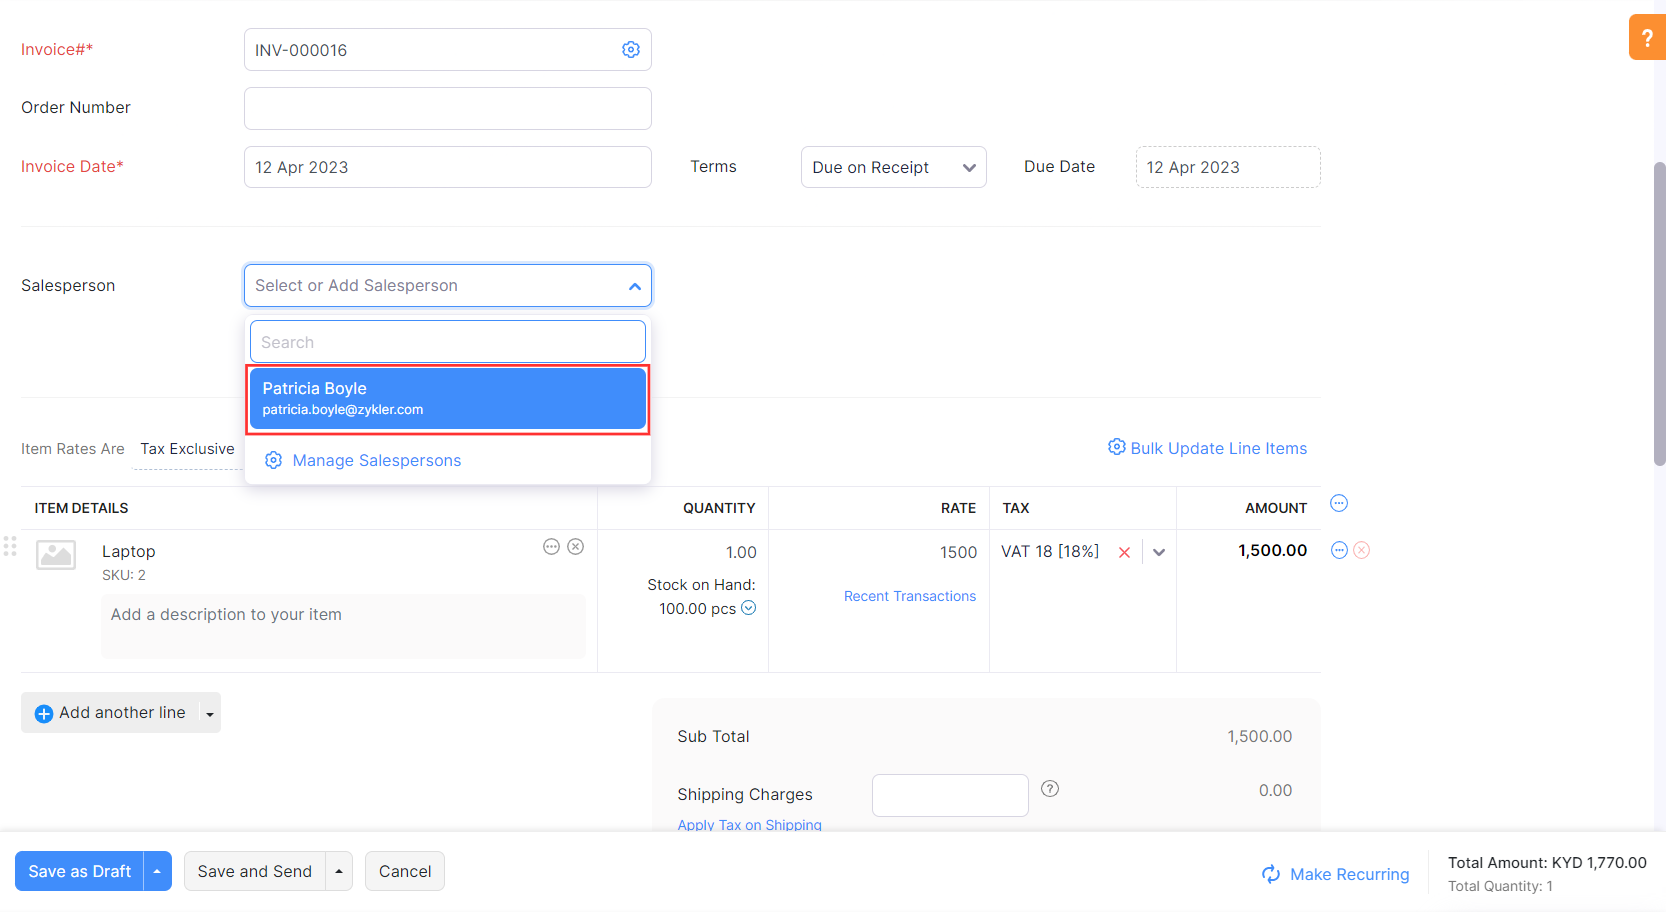Screen dimensions: 1666x912
Task: Open the more options icon in the table header
Action: coord(1339,504)
